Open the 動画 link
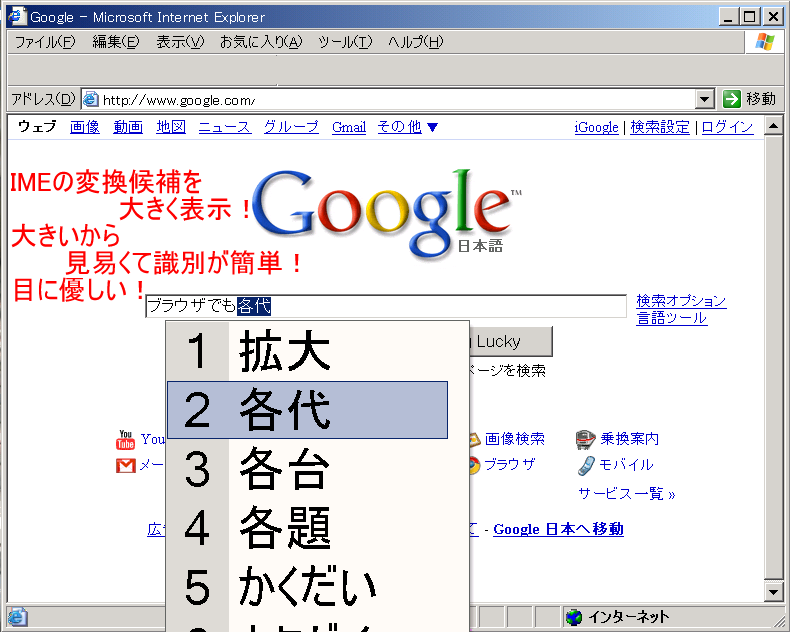The image size is (790, 632). point(128,127)
